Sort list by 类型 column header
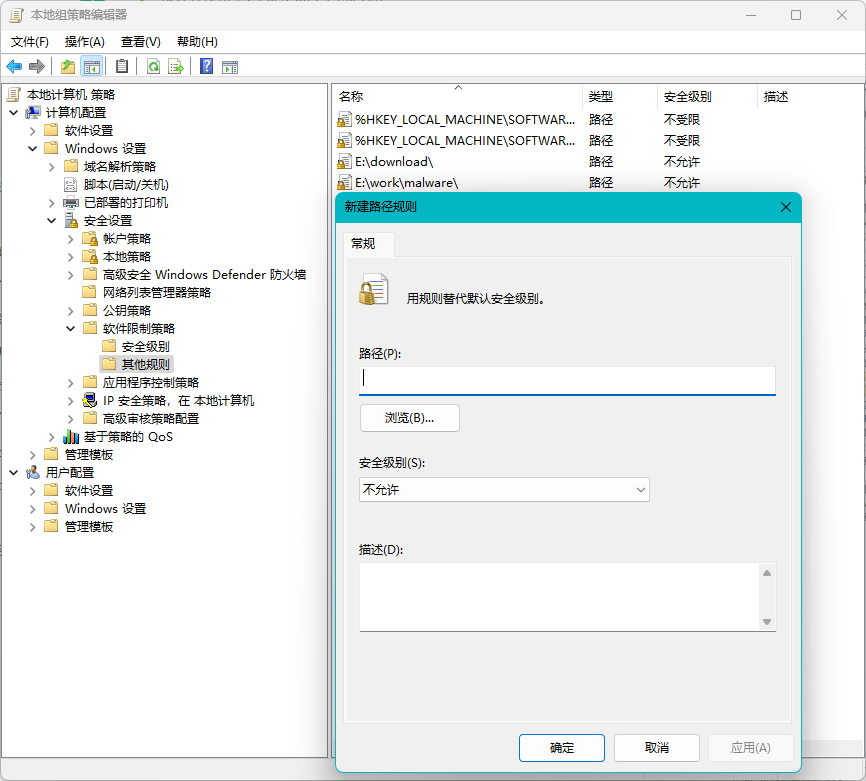The image size is (866, 781). tap(620, 97)
